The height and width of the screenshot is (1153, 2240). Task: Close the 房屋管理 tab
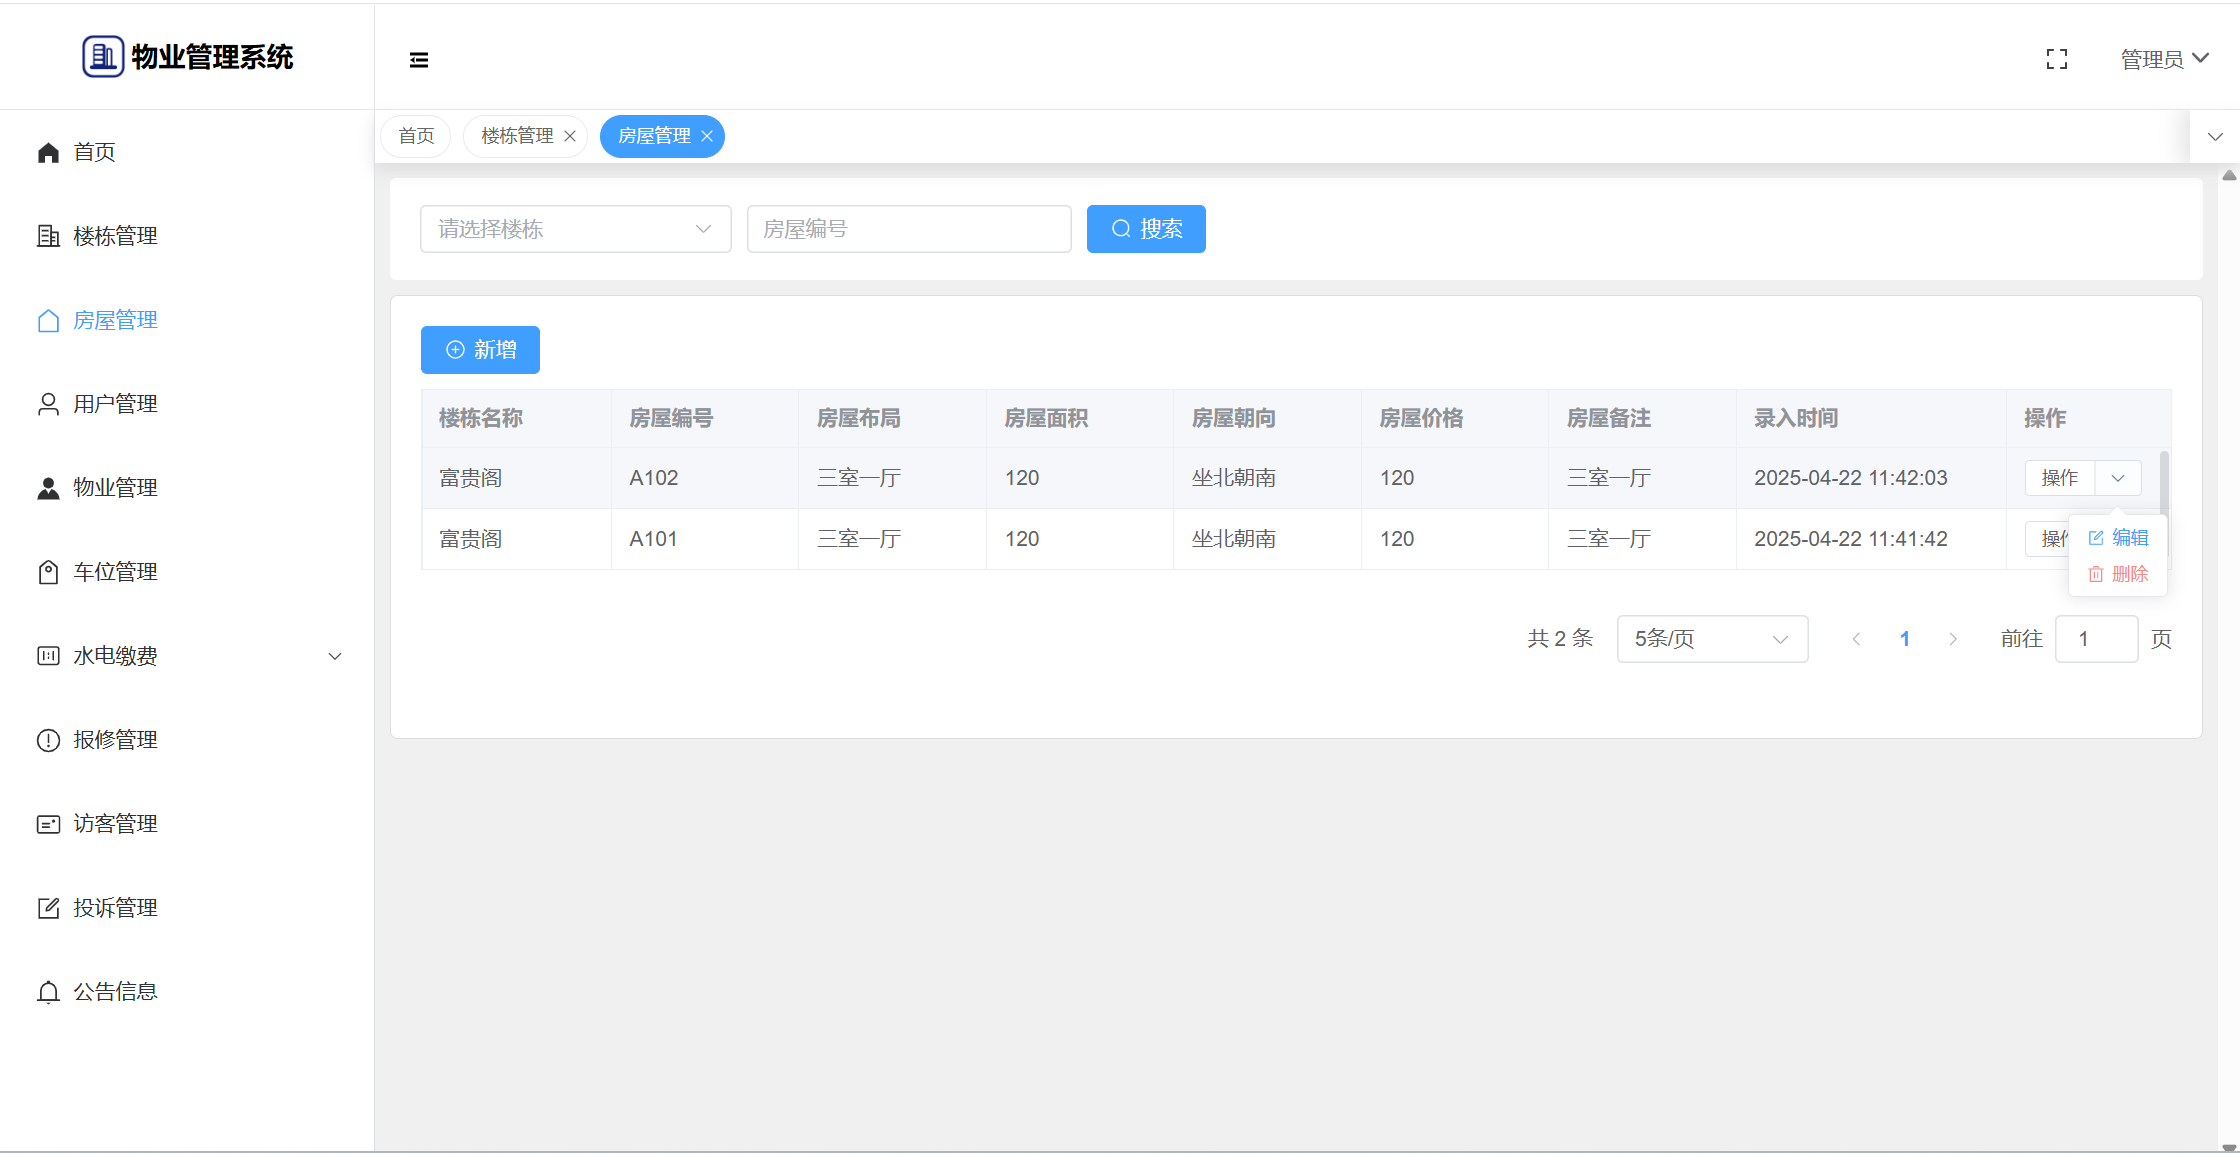[707, 136]
